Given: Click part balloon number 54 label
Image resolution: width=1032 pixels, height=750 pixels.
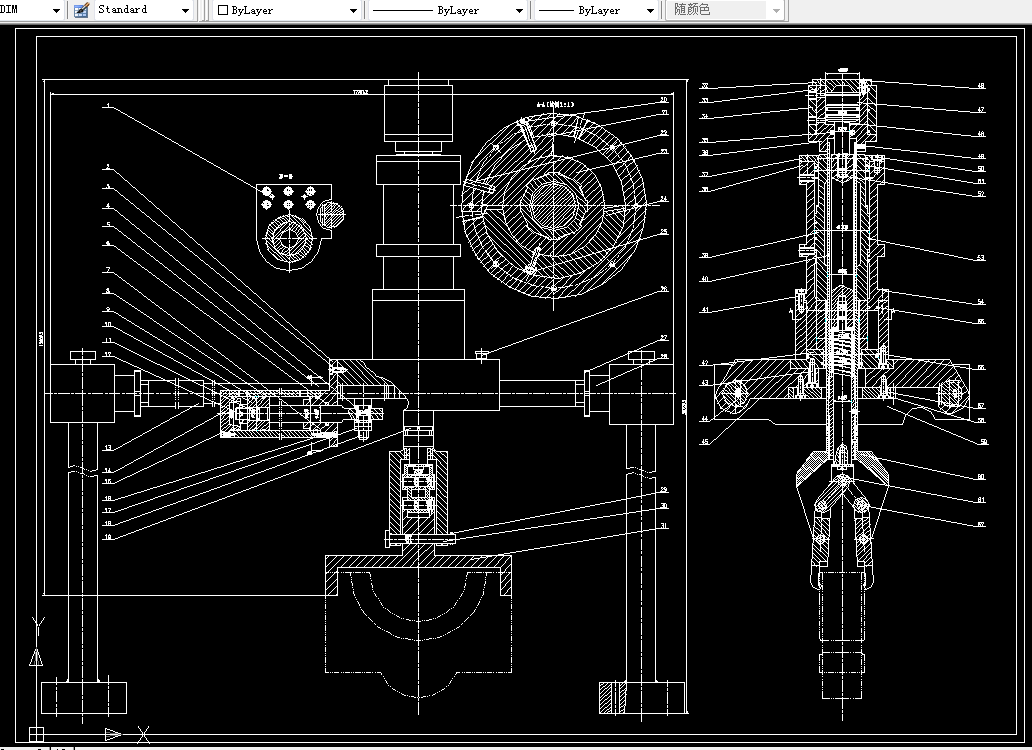Looking at the screenshot, I should pos(981,301).
